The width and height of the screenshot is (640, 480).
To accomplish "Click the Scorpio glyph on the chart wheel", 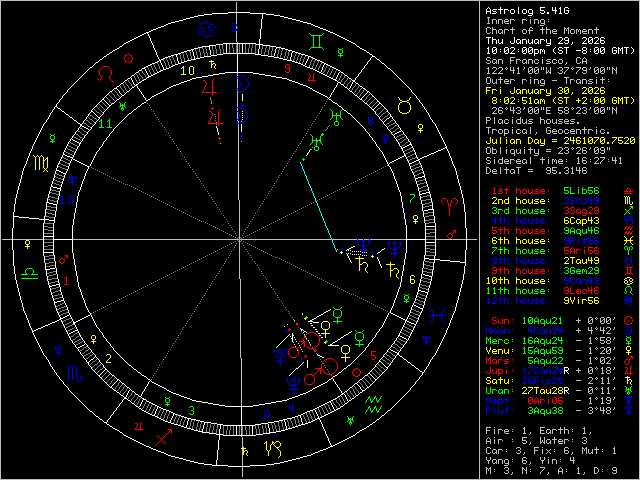I will pyautogui.click(x=74, y=373).
